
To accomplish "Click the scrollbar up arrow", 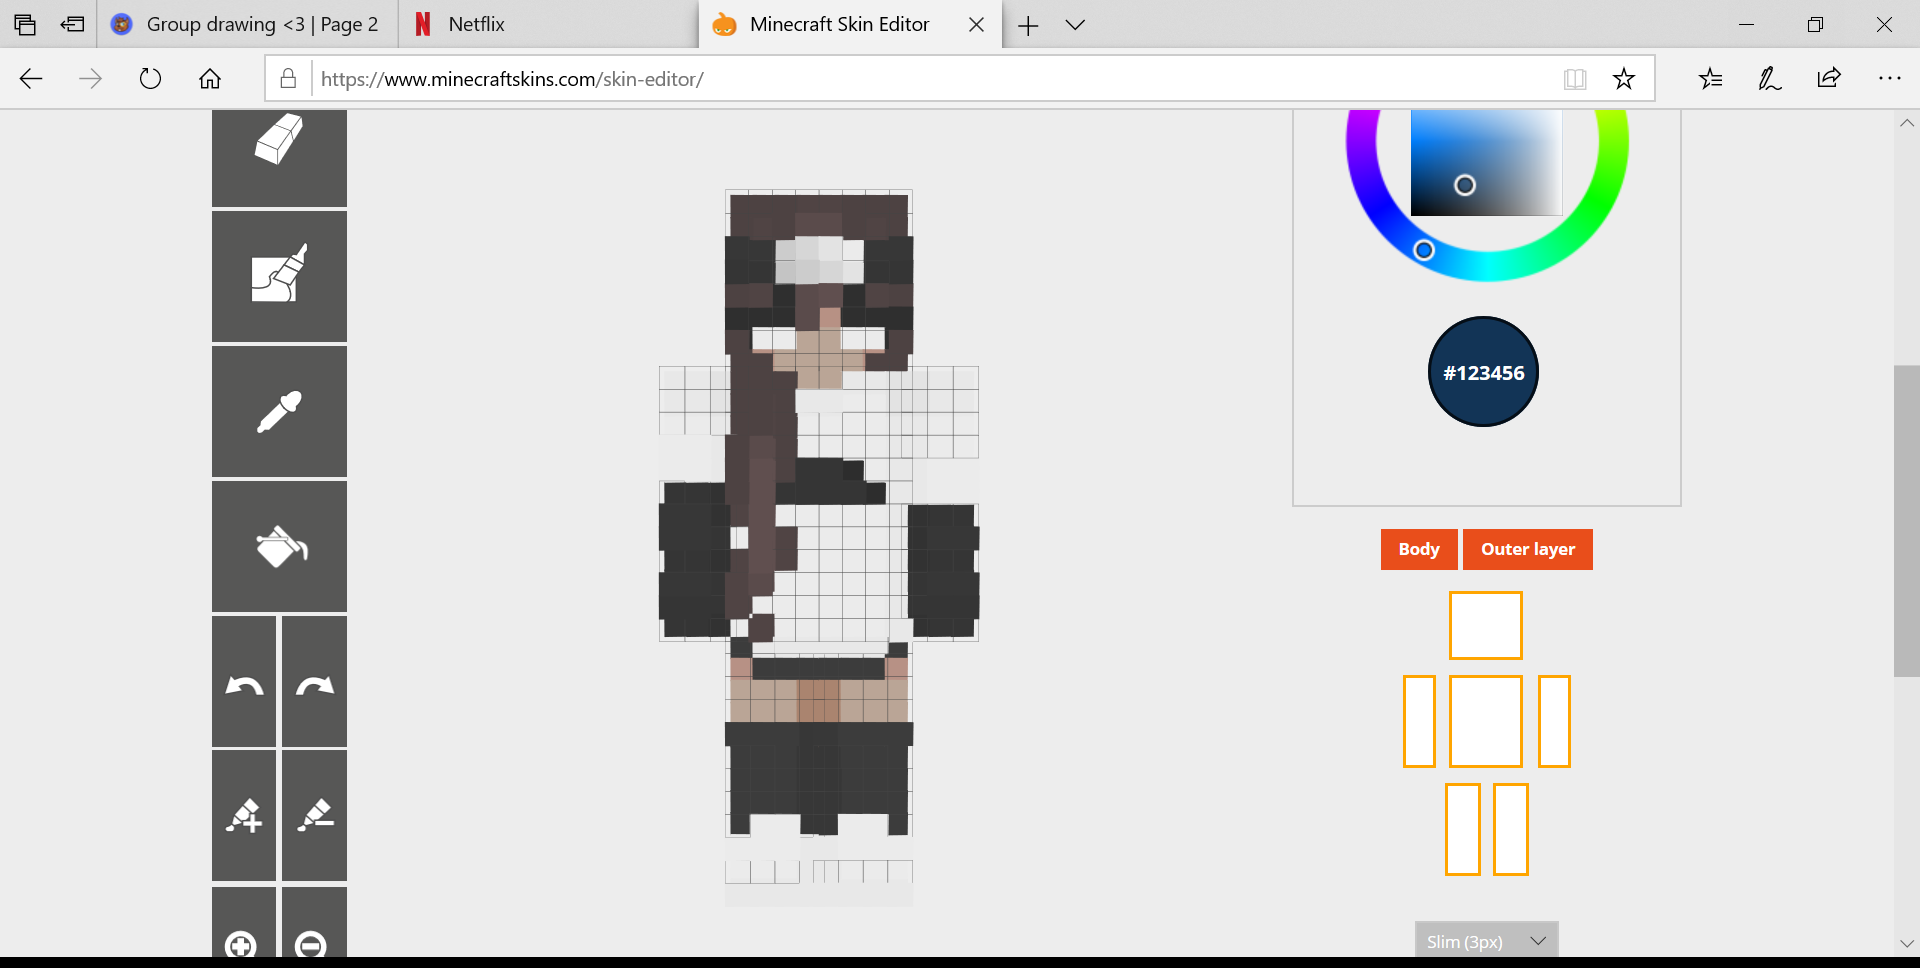I will pos(1906,123).
